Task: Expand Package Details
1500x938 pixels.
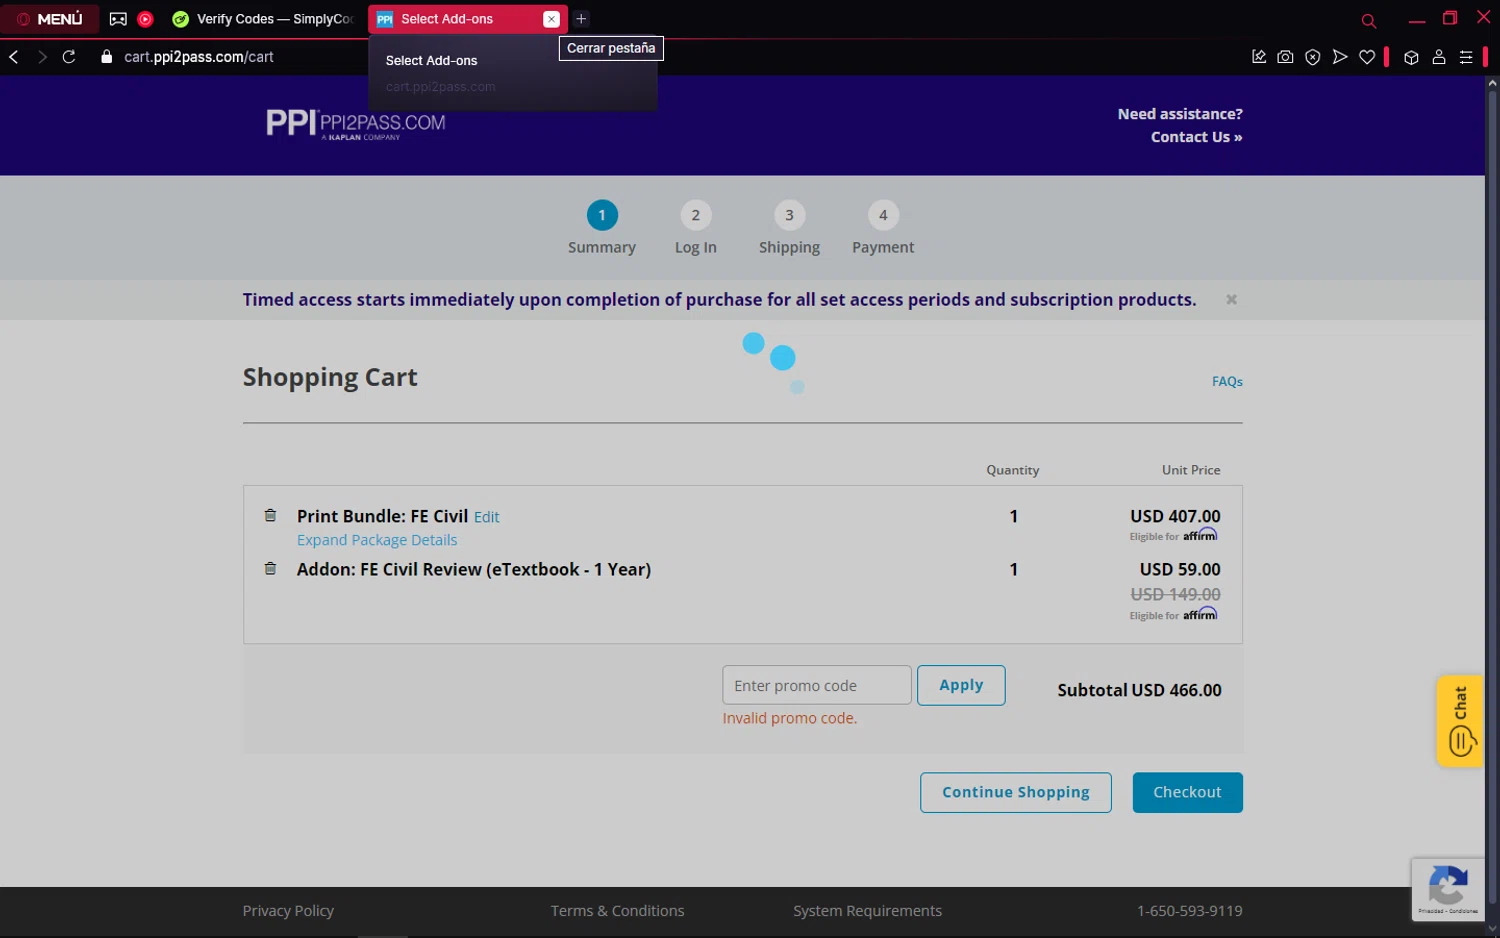Action: [377, 540]
